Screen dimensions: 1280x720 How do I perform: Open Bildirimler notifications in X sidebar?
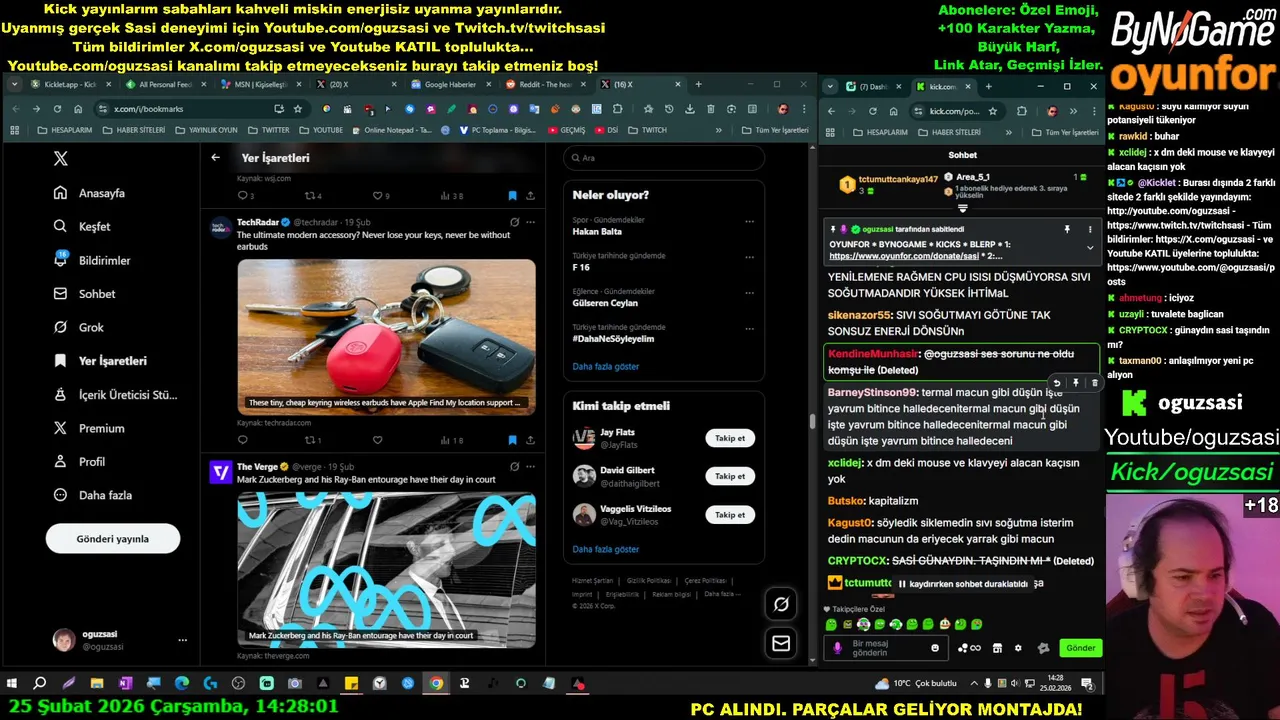click(x=93, y=260)
